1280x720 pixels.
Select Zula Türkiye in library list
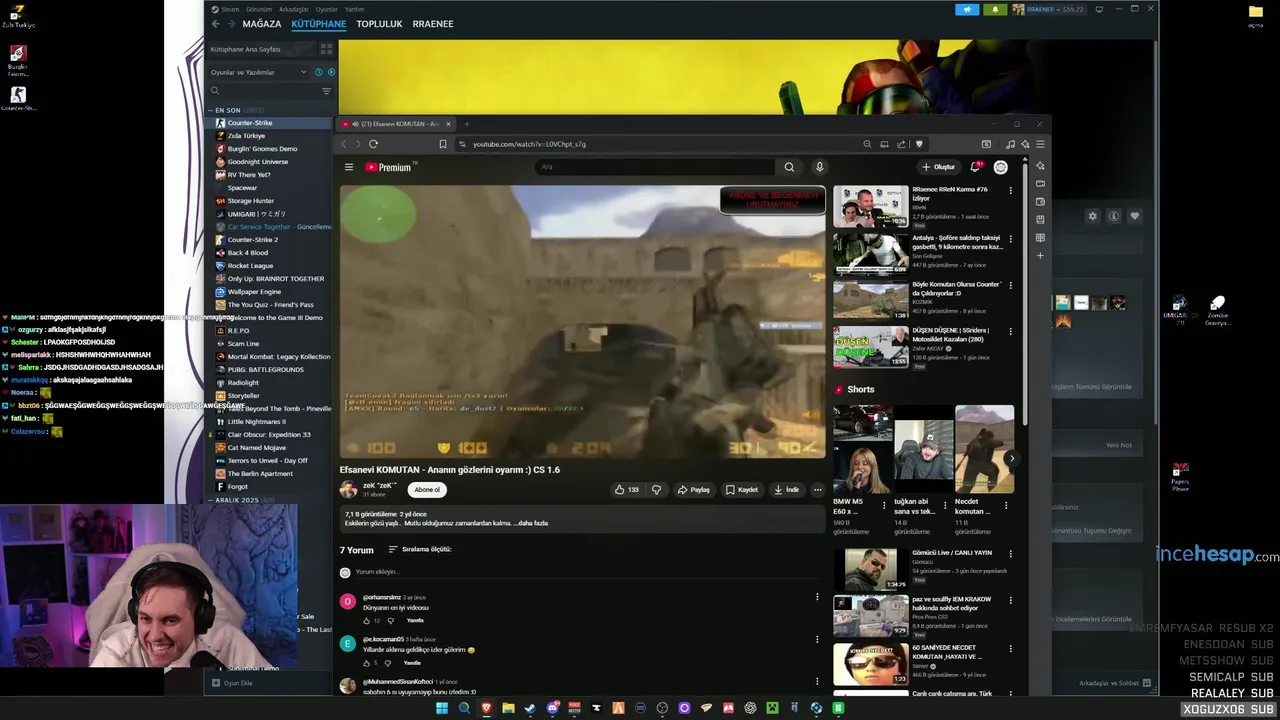(x=246, y=136)
